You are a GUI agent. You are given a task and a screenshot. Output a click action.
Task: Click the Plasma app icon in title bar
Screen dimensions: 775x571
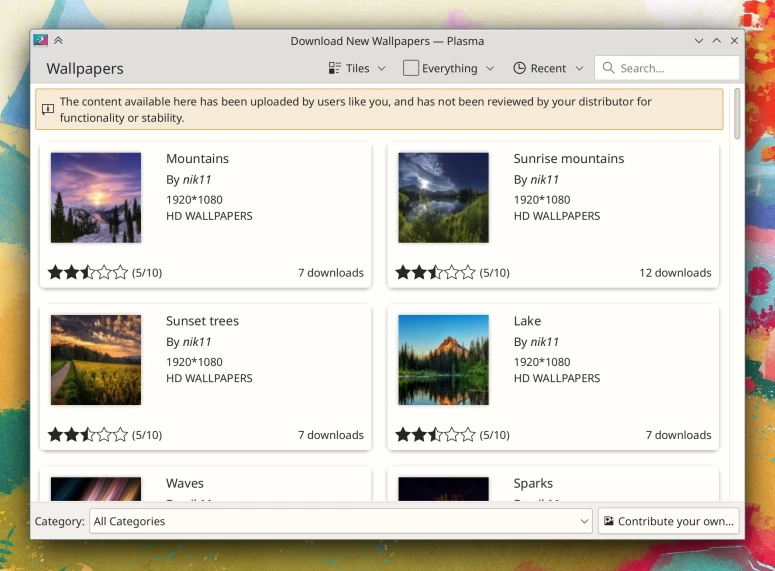pos(41,41)
